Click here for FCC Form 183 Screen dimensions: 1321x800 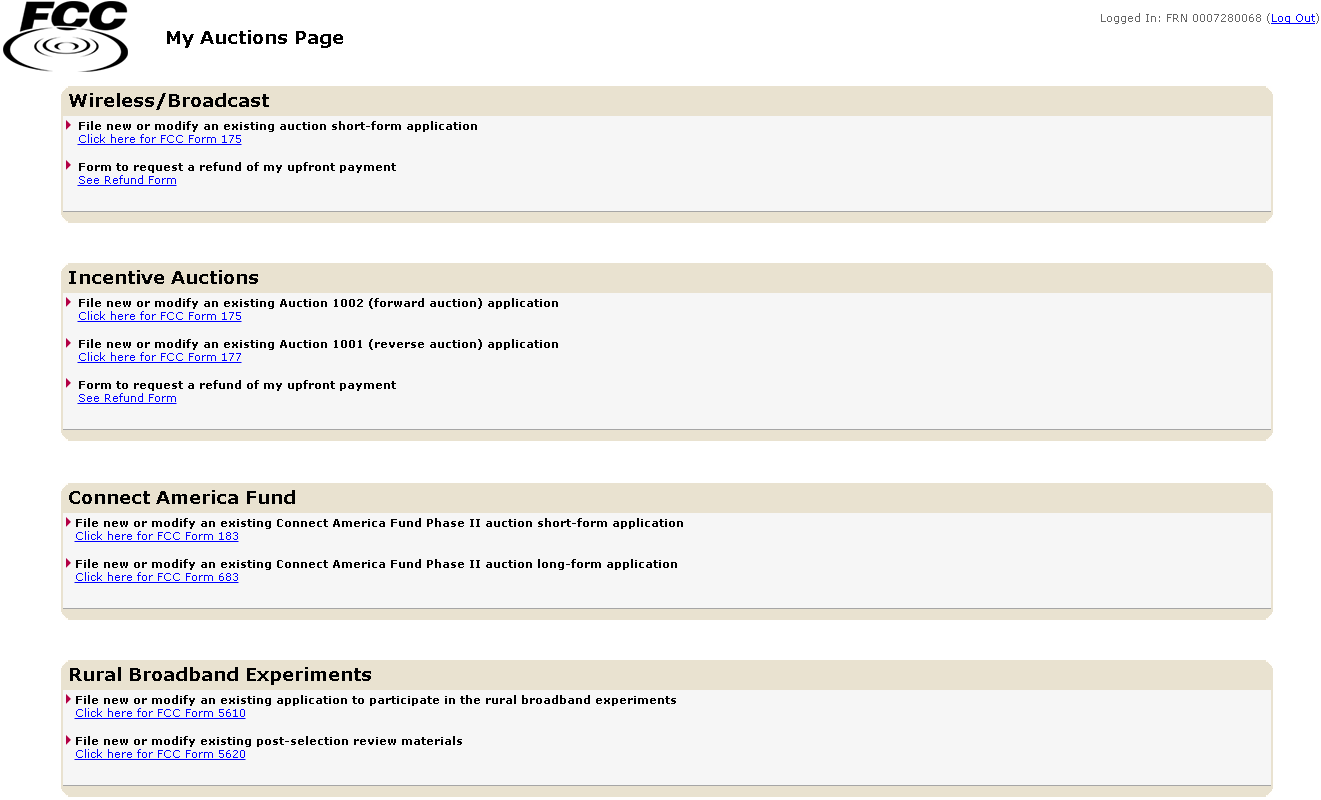[x=157, y=537]
